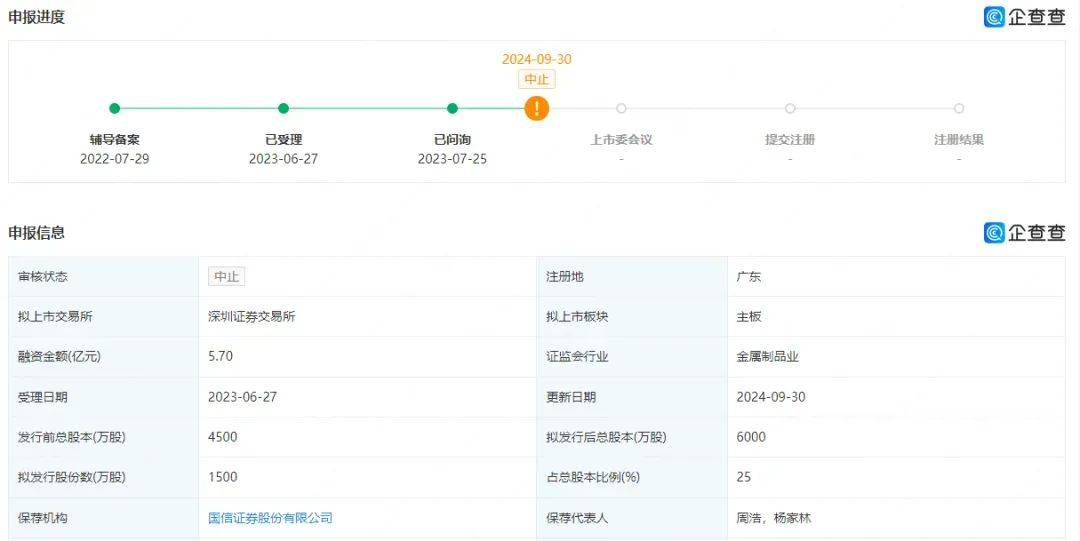This screenshot has width=1080, height=541.
Task: Click the 25 percentage value
Action: (744, 477)
